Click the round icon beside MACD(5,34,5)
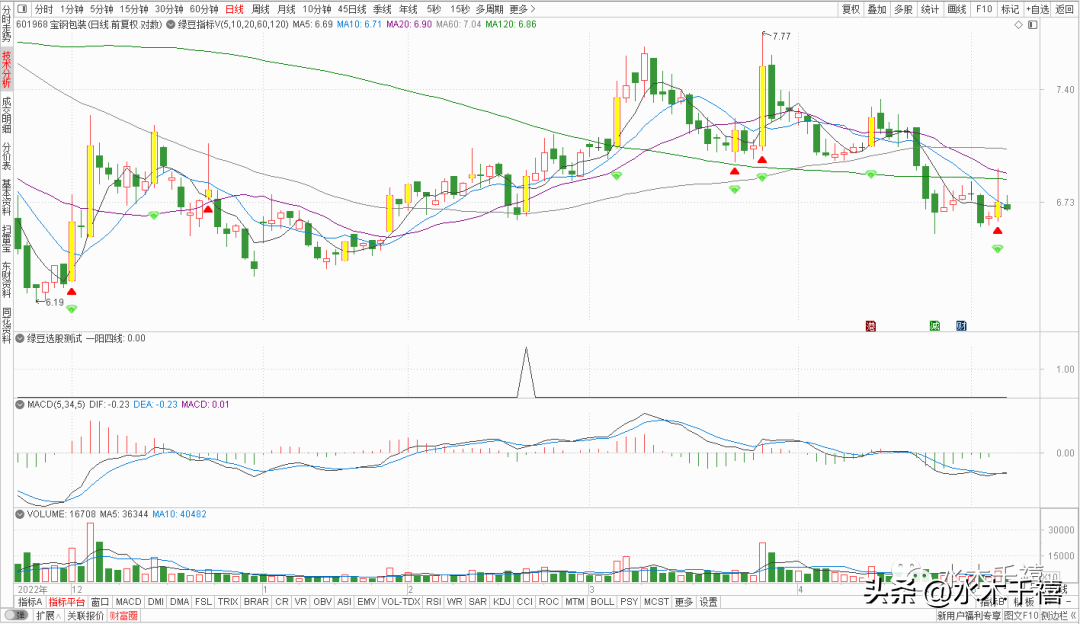Screen dimensions: 1080x624 coord(20,404)
